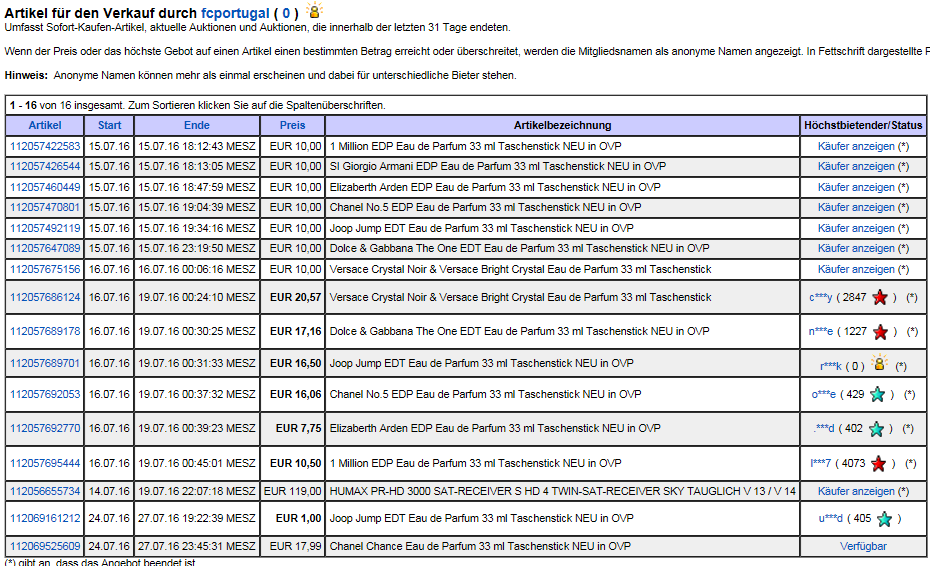This screenshot has height=566, width=930.
Task: Open item 112057426544
Action: [45, 166]
